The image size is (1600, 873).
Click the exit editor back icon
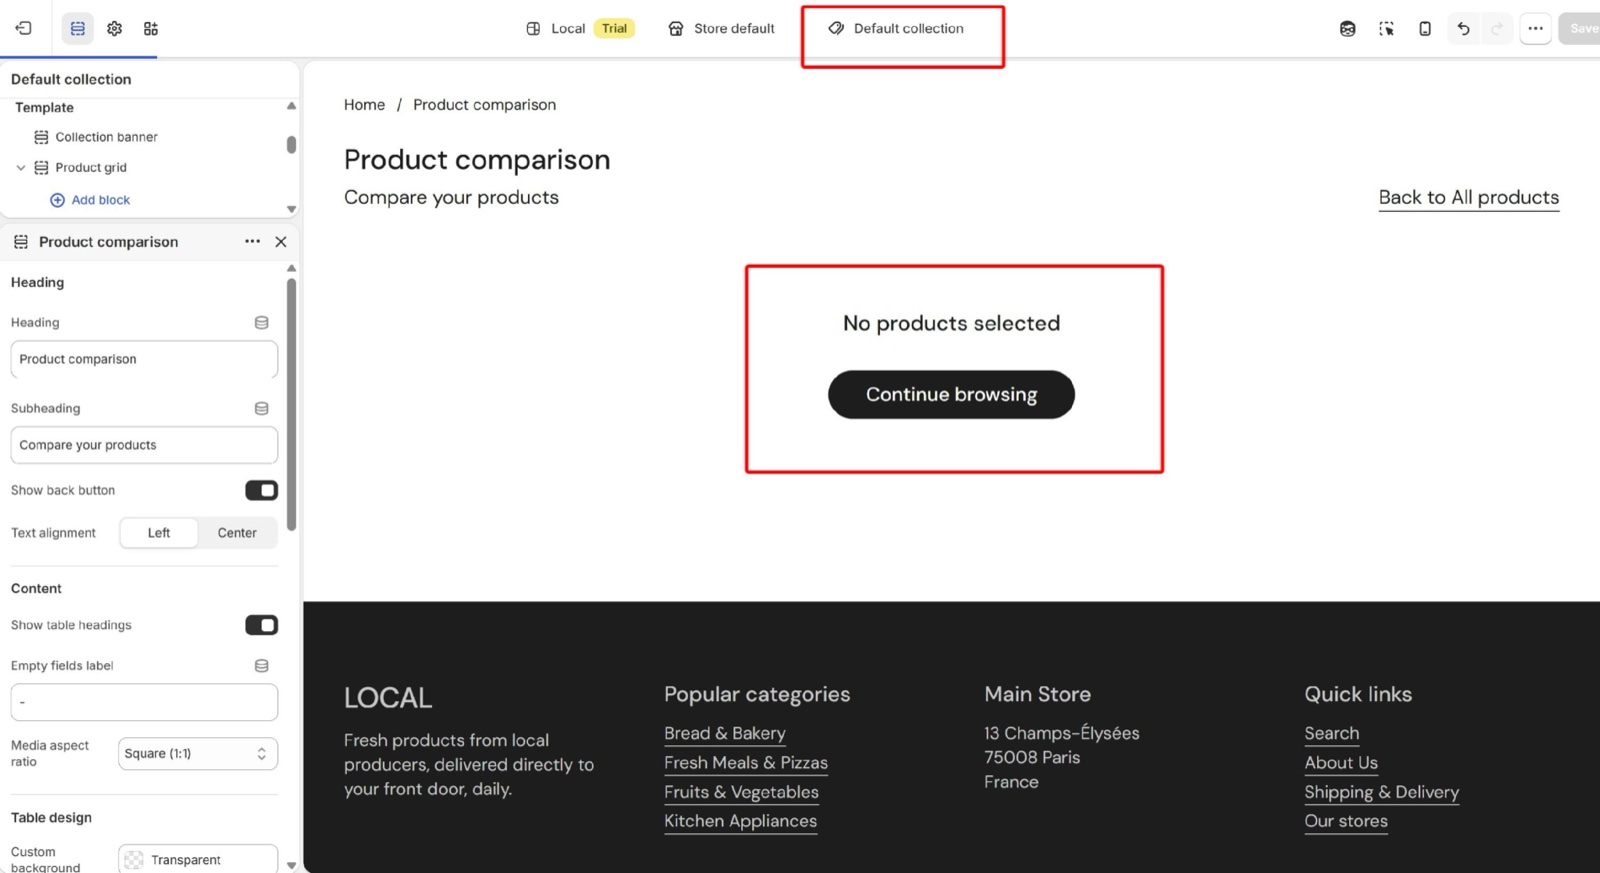coord(24,28)
